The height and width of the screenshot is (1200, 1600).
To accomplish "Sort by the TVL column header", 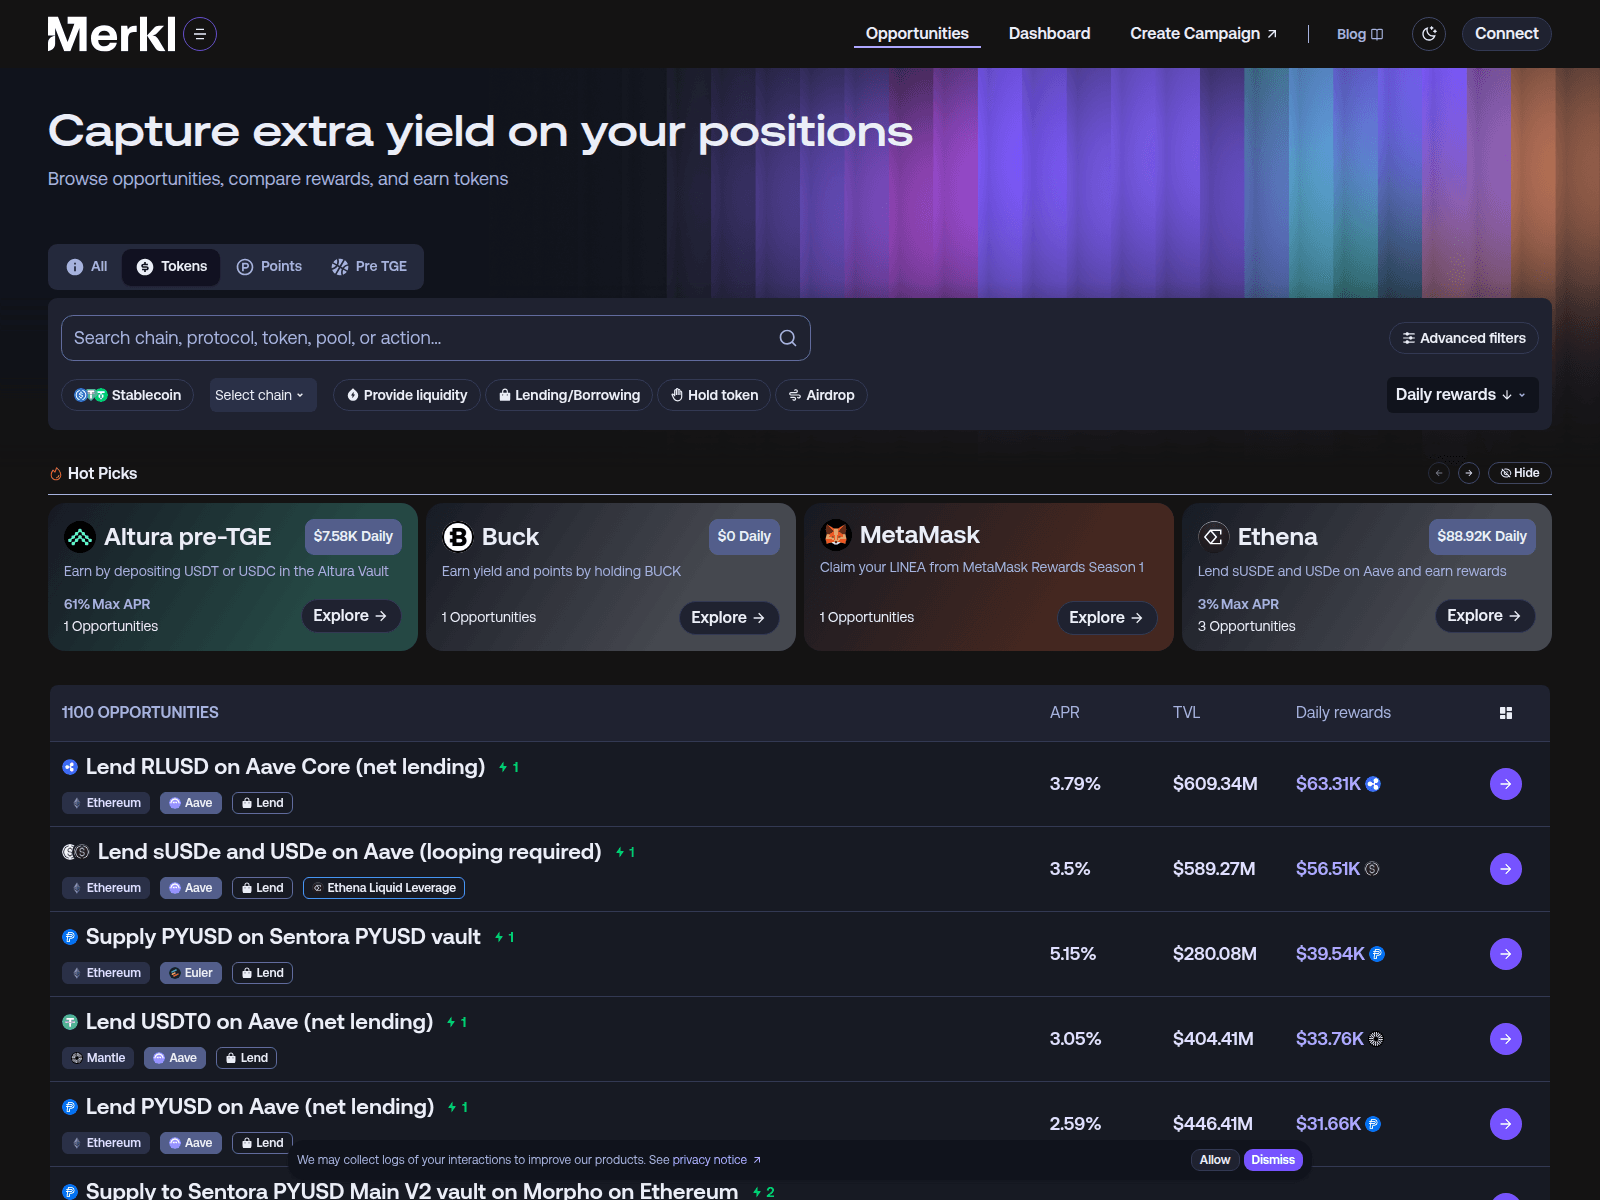I will tap(1187, 713).
